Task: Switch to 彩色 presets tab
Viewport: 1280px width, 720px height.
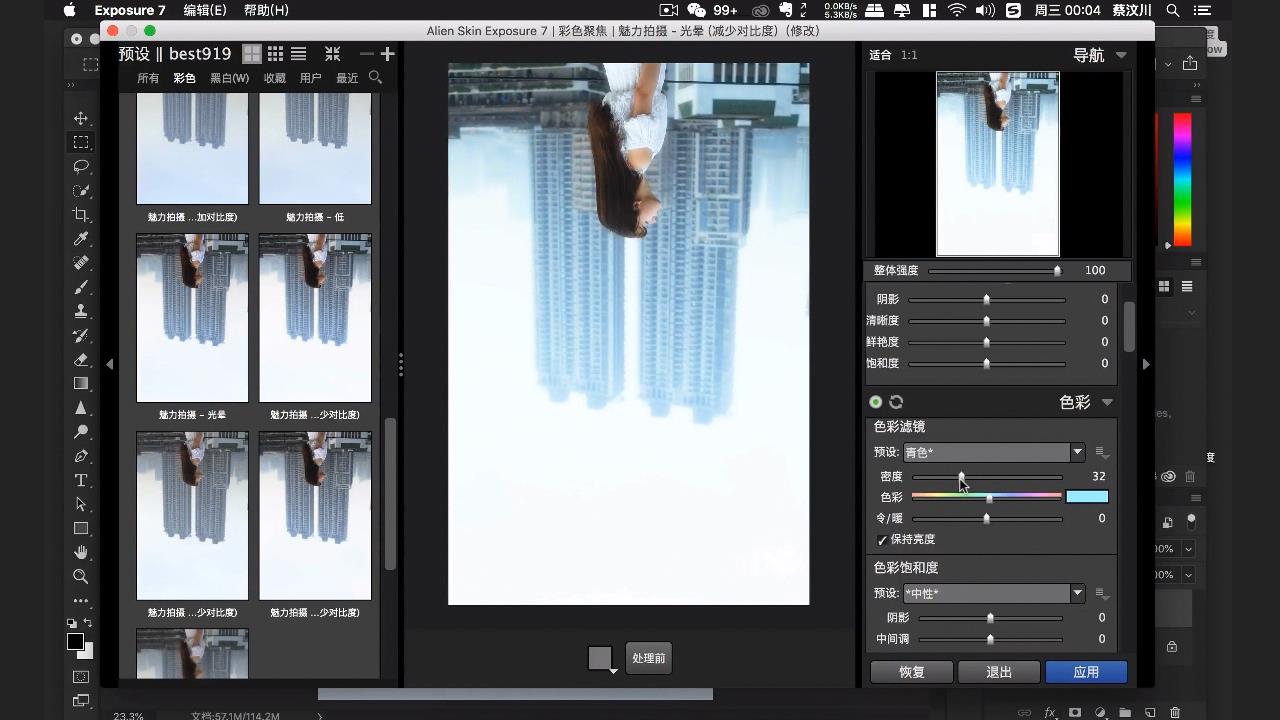Action: pyautogui.click(x=184, y=78)
